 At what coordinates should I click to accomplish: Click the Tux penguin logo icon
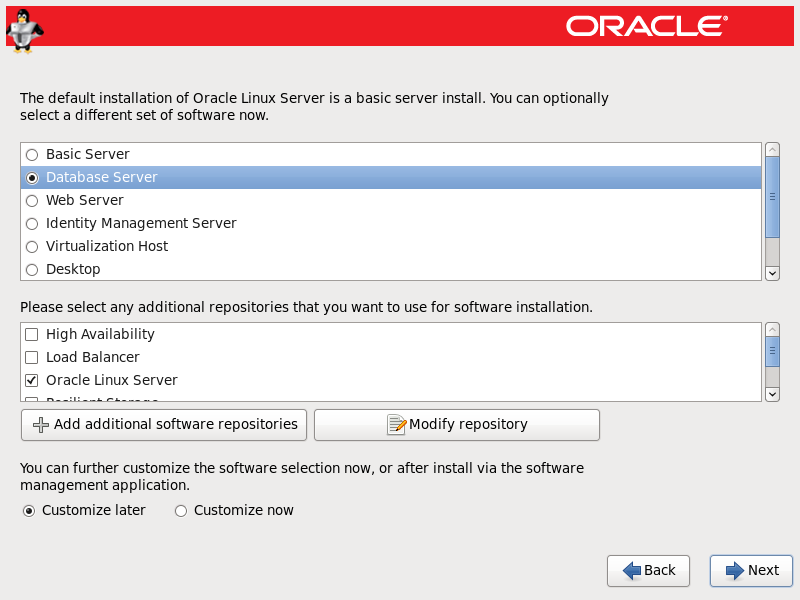click(x=23, y=30)
